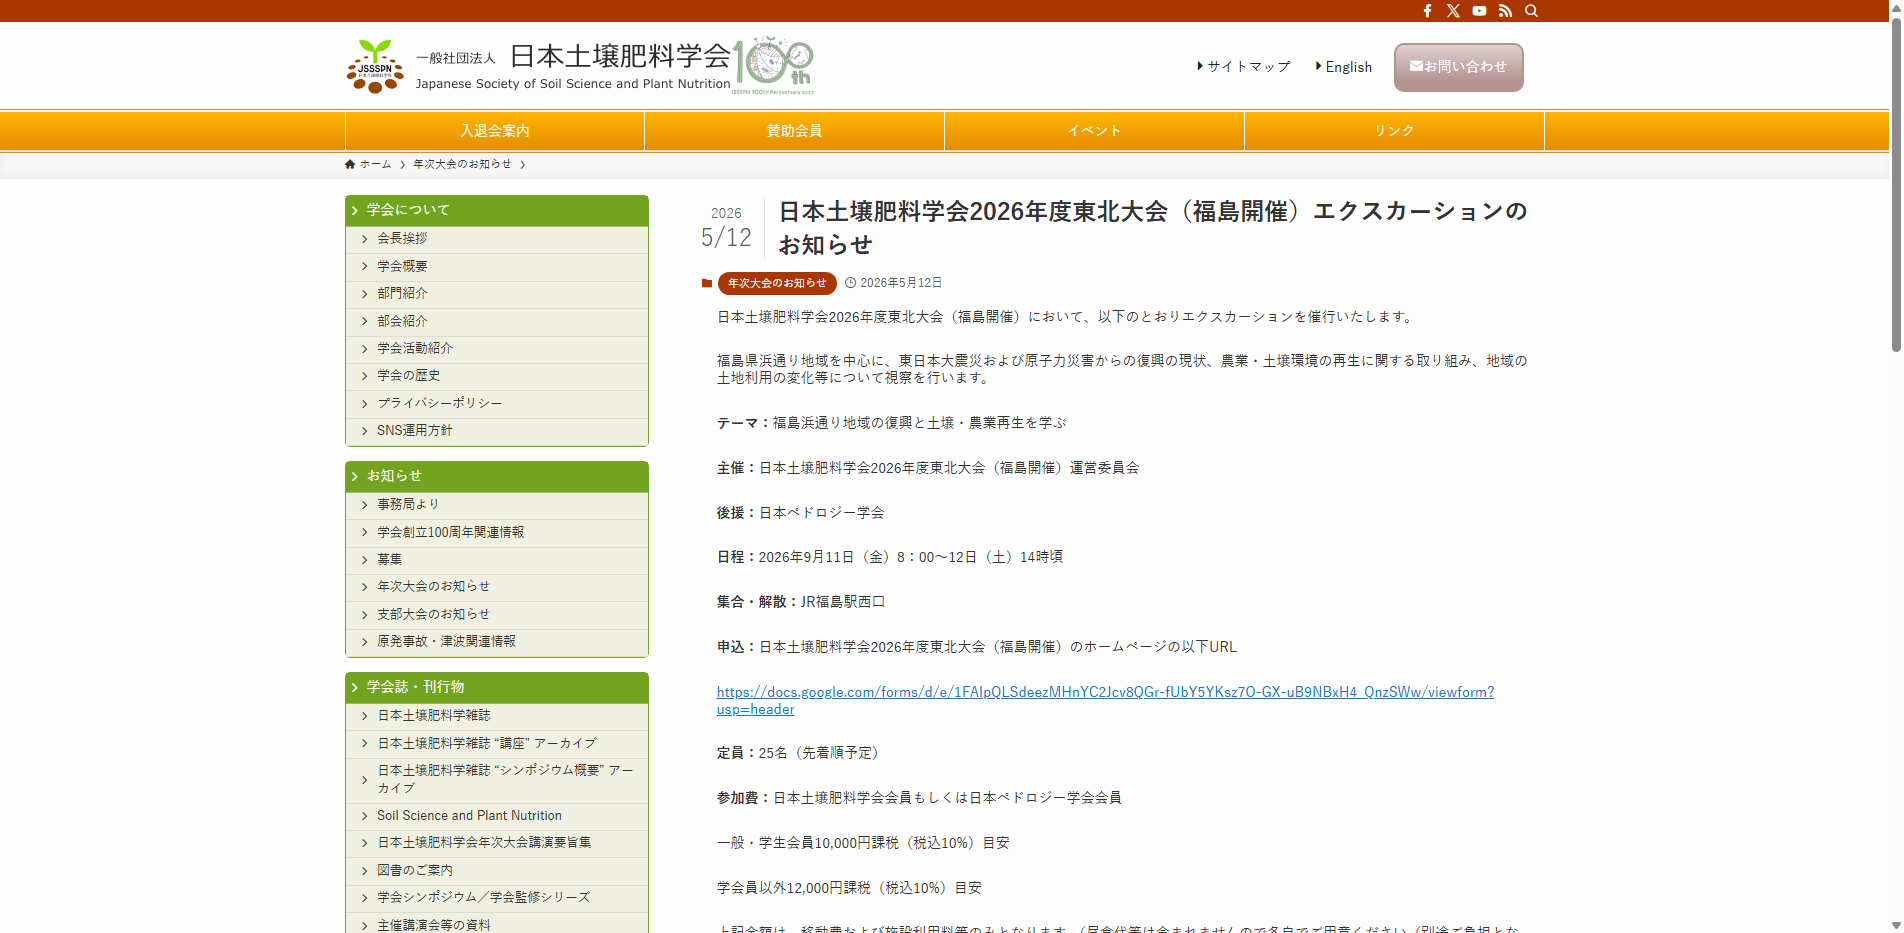Open 学会シンポジウム／学会監修シリーズ item
This screenshot has width=1904, height=933.
click(x=497, y=898)
